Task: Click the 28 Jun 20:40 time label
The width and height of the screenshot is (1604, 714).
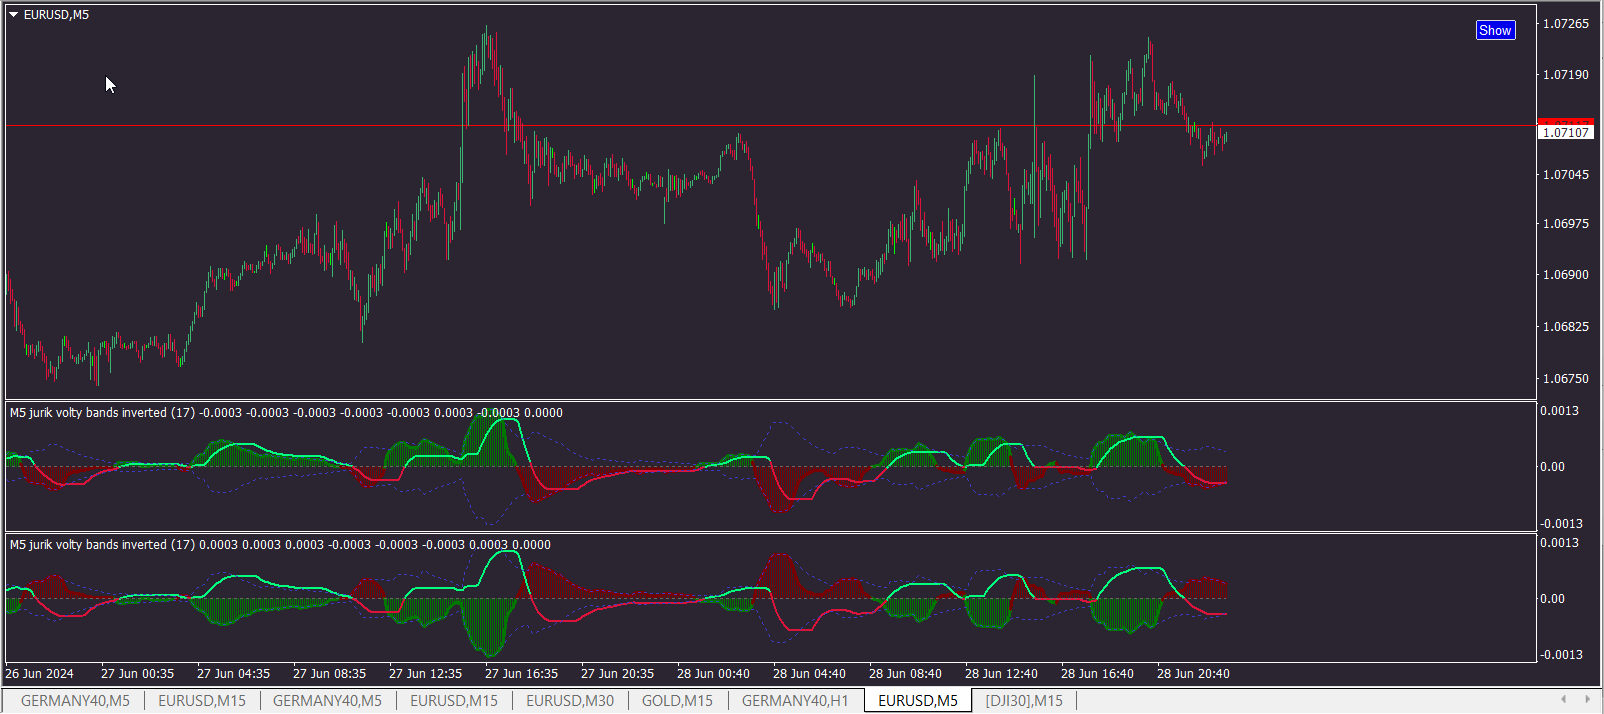Action: (x=1193, y=673)
